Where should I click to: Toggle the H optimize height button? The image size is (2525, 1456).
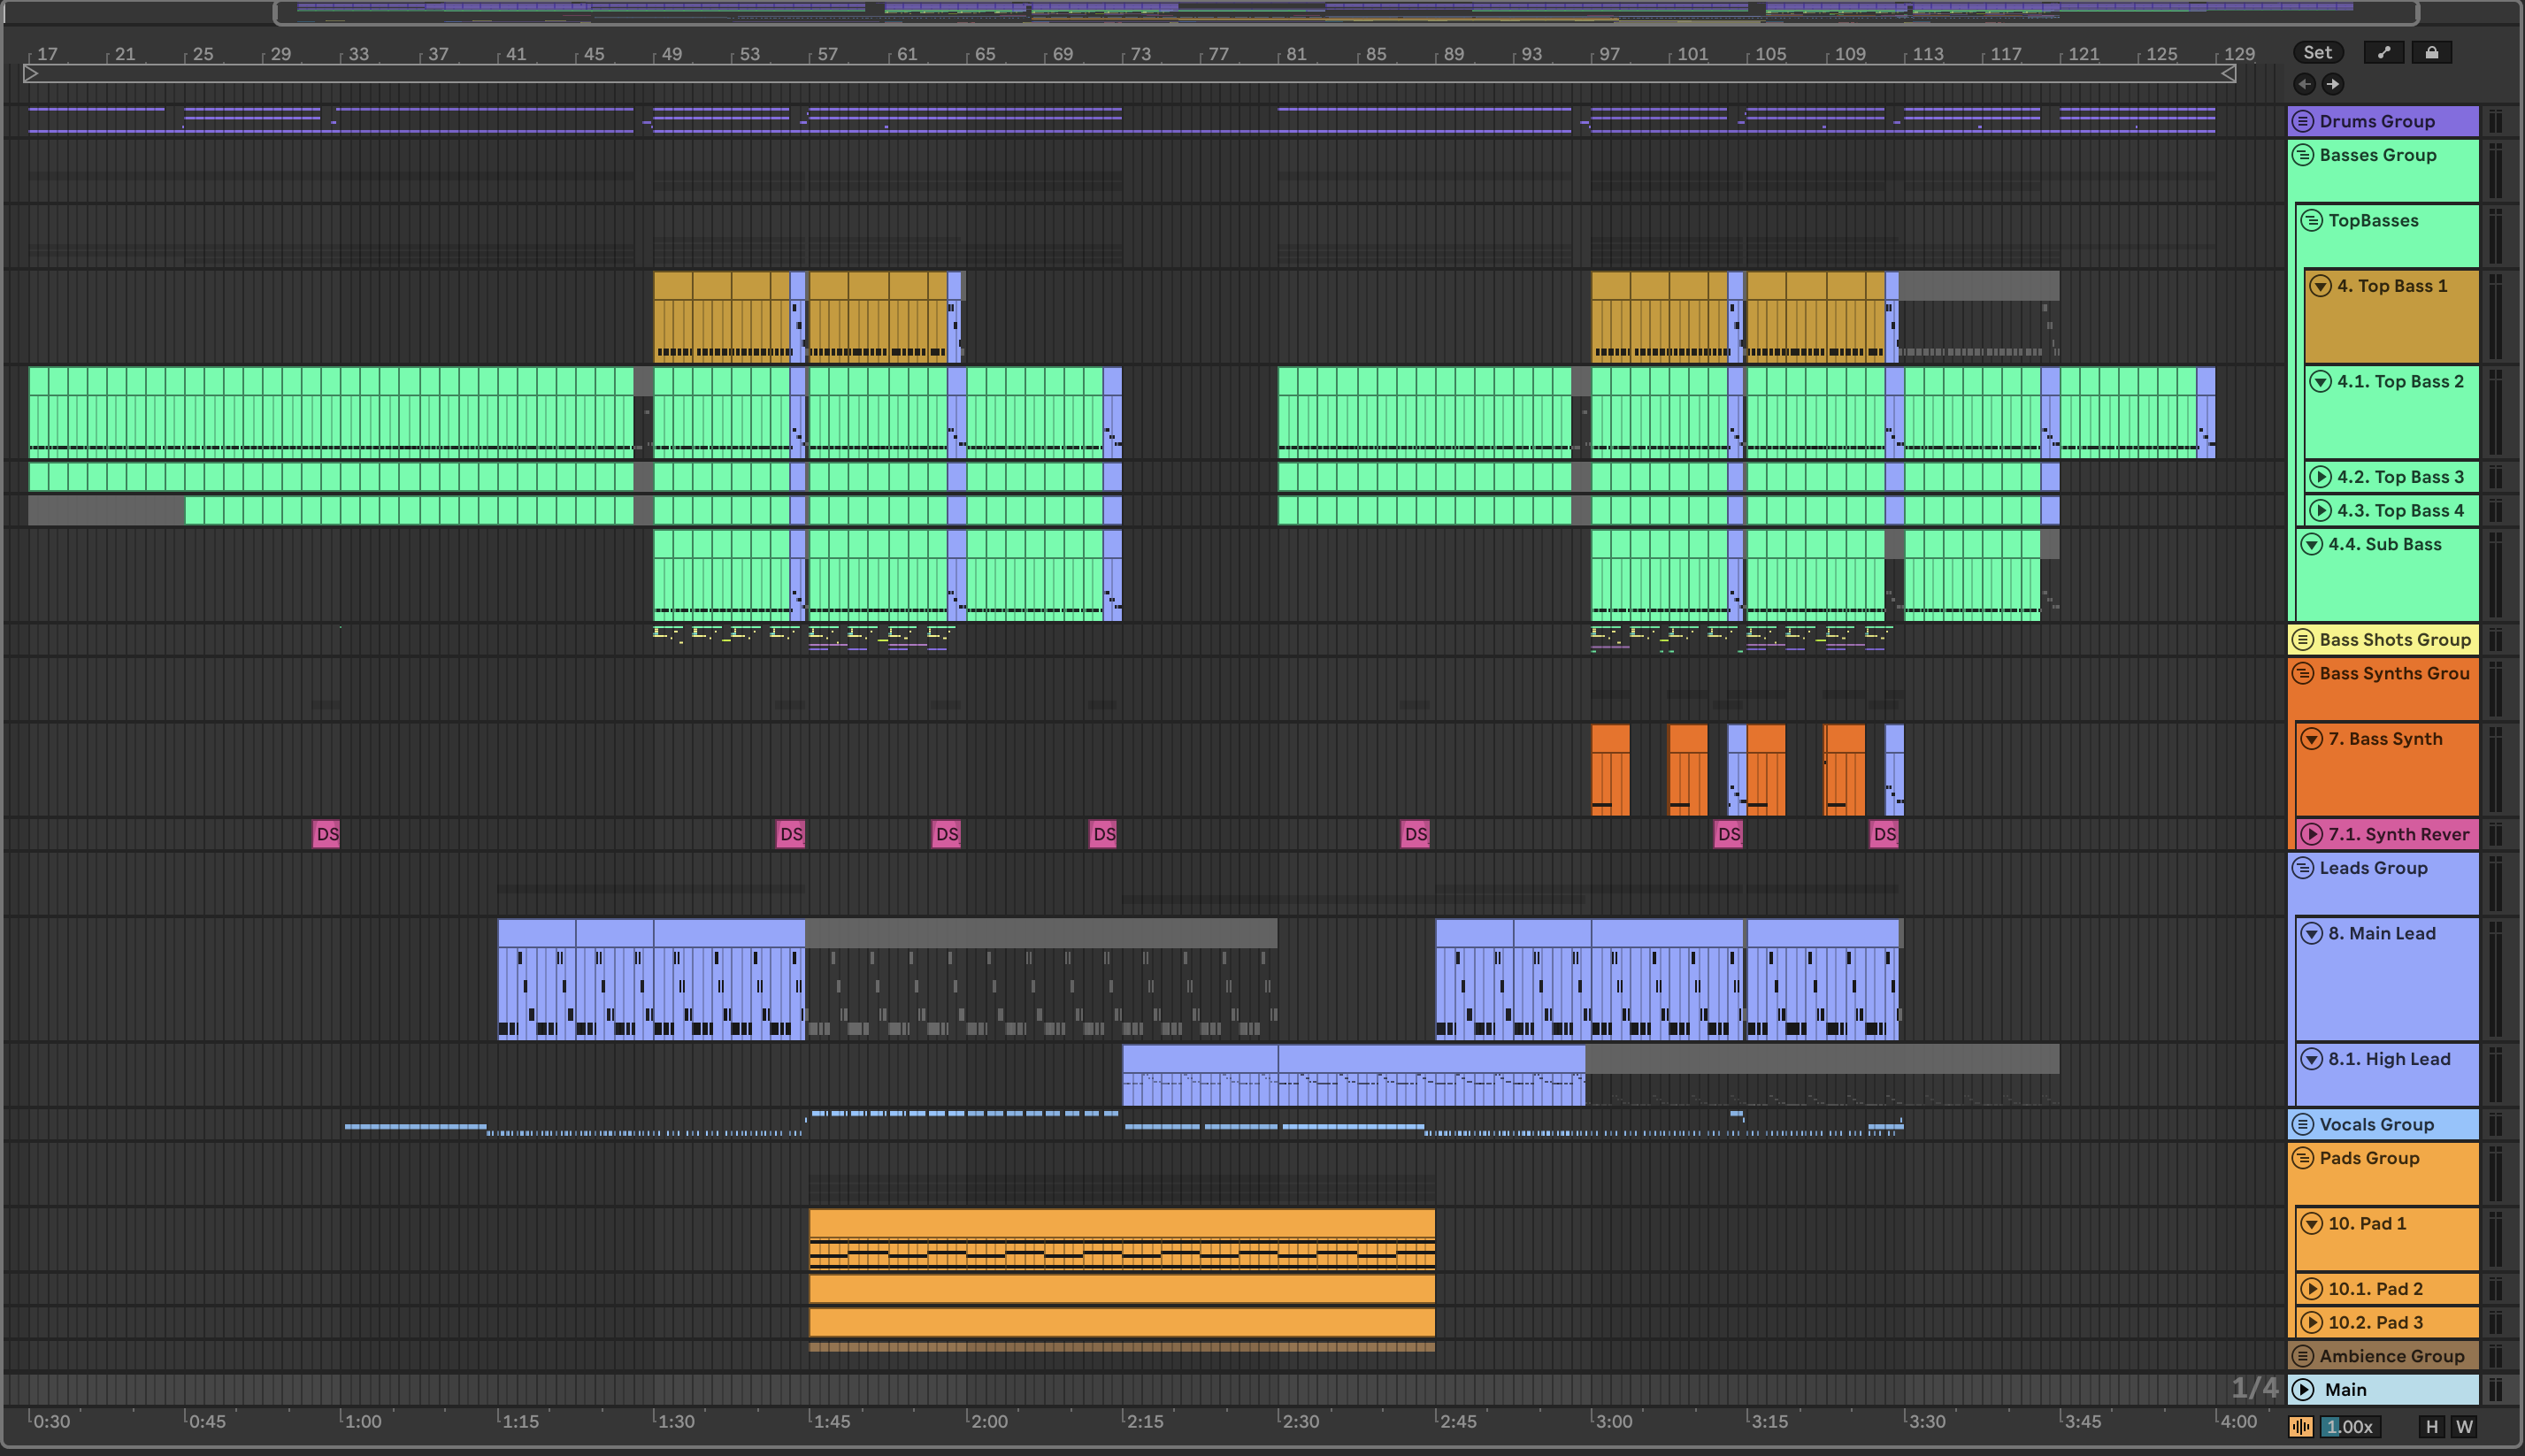pyautogui.click(x=2432, y=1427)
